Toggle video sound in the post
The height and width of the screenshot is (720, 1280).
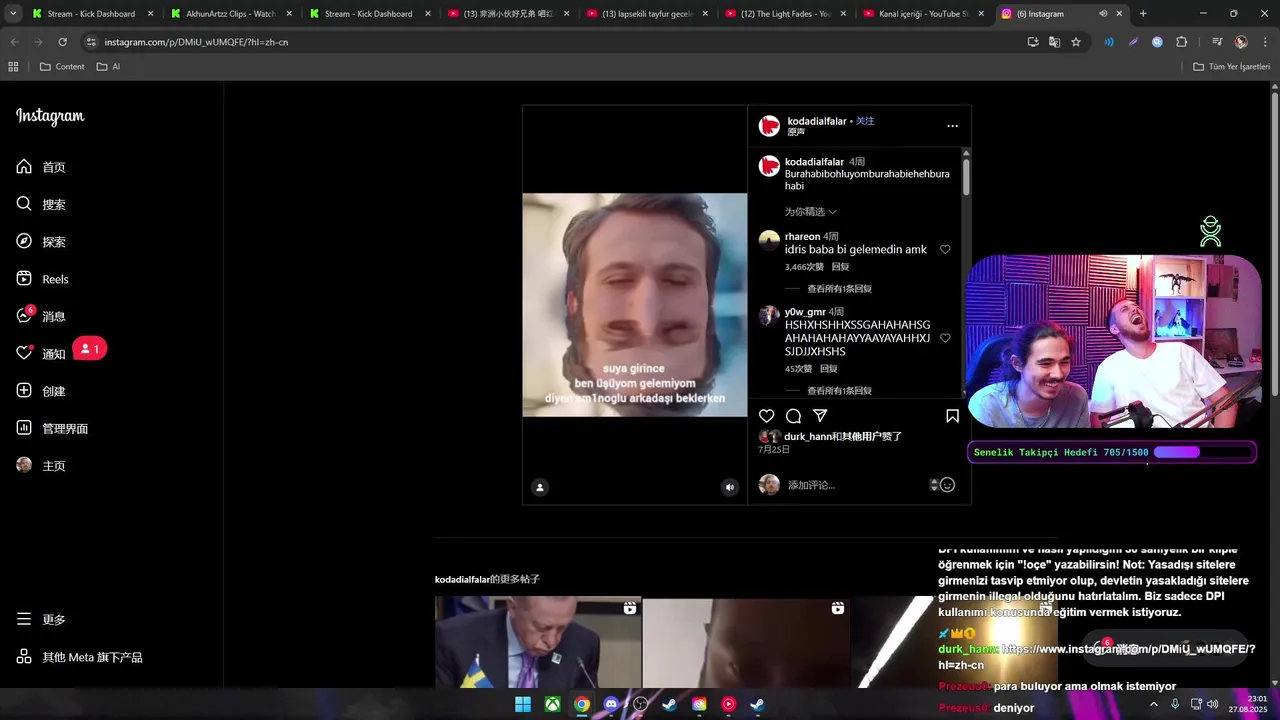730,488
